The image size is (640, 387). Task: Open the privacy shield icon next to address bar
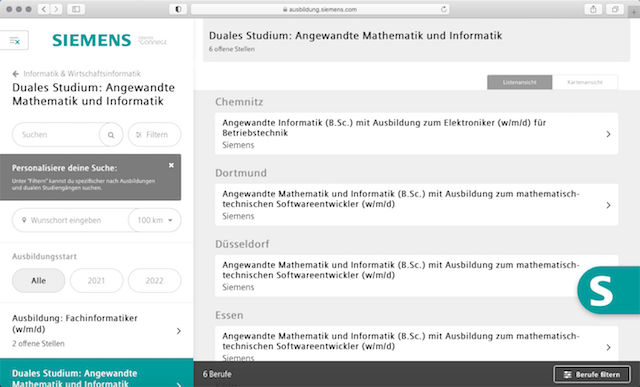(x=178, y=9)
